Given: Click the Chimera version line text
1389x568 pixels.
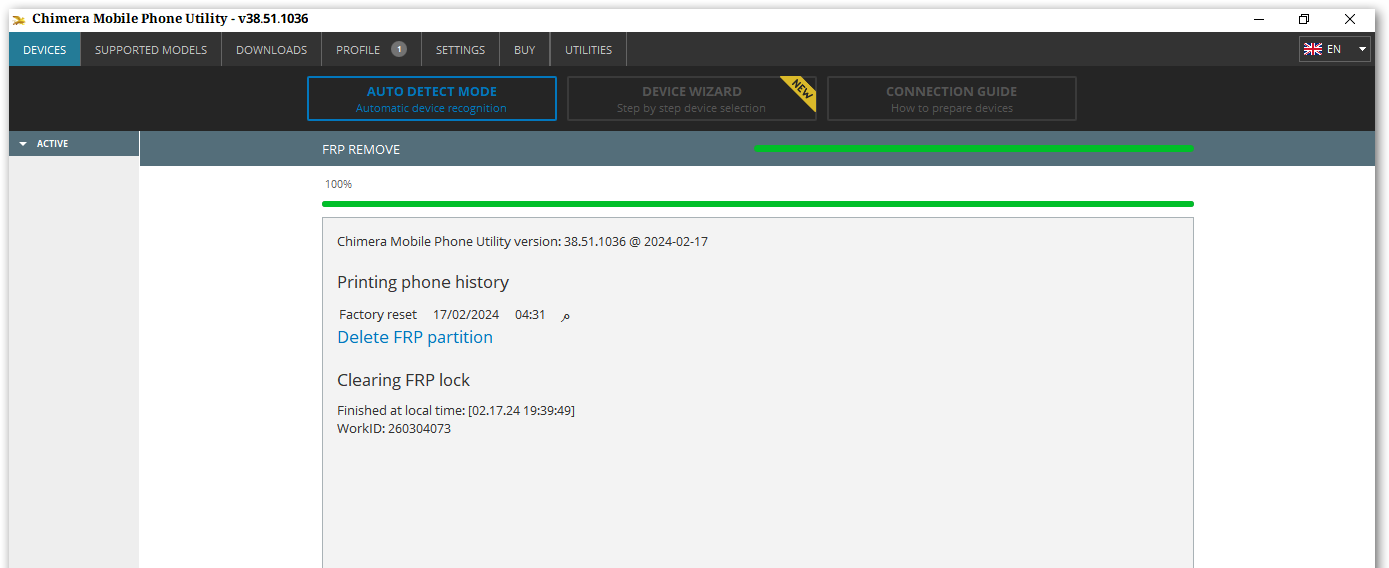Looking at the screenshot, I should (522, 241).
